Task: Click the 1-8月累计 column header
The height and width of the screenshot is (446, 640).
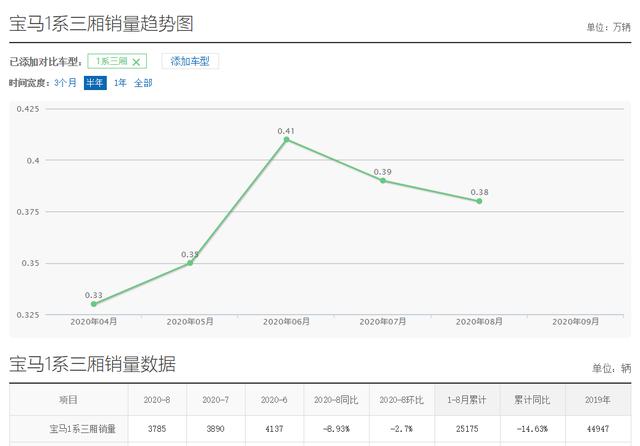Action: pyautogui.click(x=467, y=400)
